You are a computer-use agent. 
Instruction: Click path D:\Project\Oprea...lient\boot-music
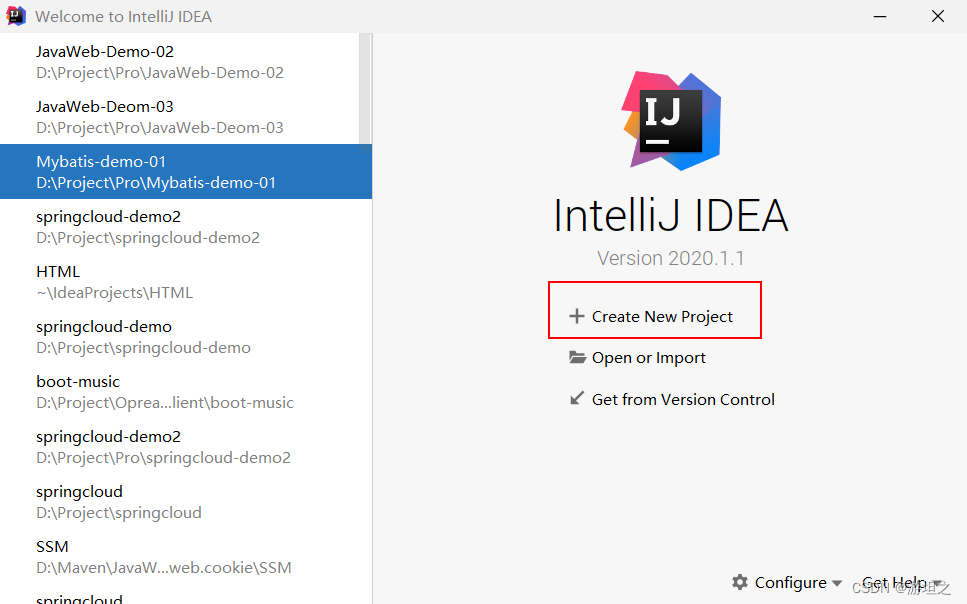pyautogui.click(x=165, y=403)
